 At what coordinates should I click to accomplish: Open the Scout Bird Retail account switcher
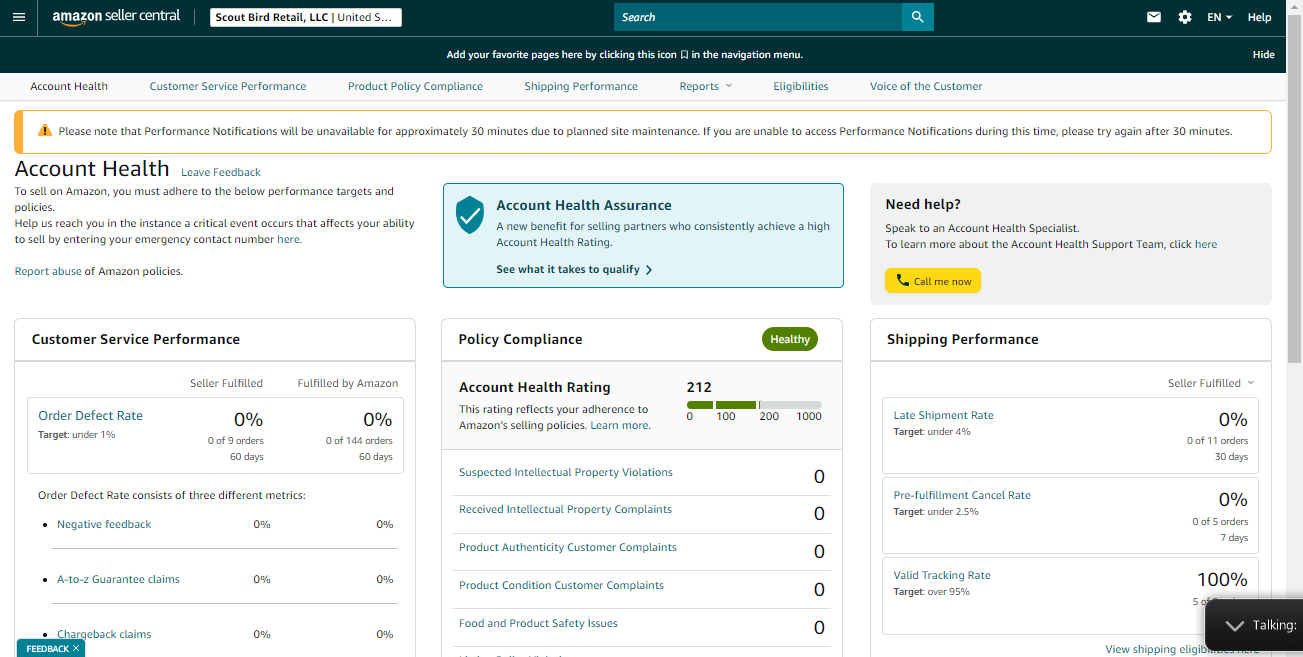tap(306, 17)
